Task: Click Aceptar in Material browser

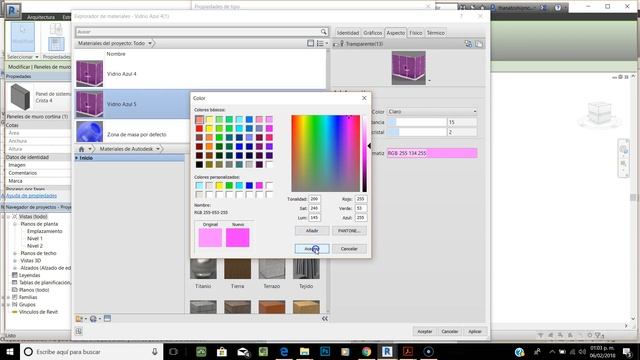Action: [x=424, y=331]
